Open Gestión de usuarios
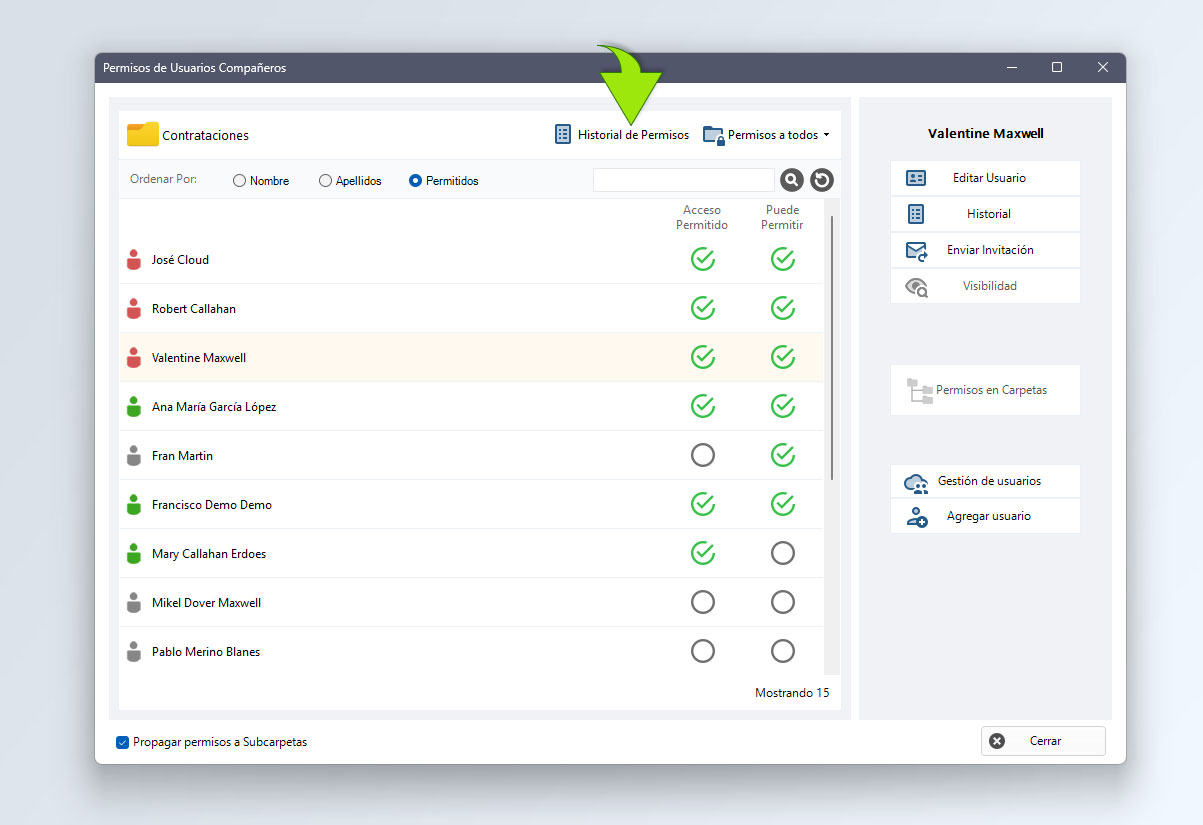This screenshot has width=1203, height=825. pyautogui.click(x=985, y=481)
